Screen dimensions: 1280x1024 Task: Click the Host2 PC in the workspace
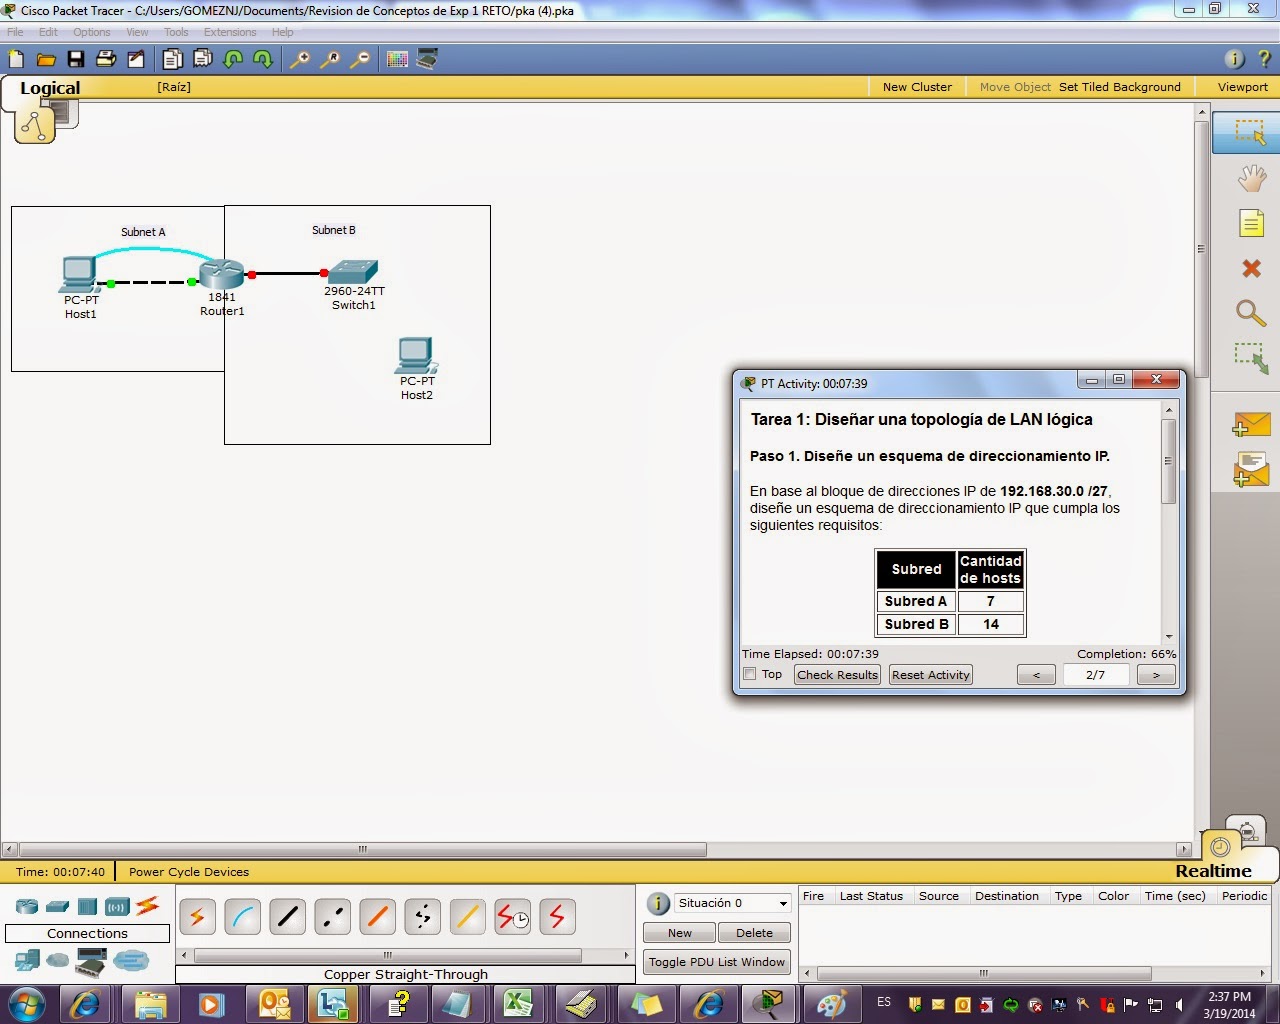416,356
